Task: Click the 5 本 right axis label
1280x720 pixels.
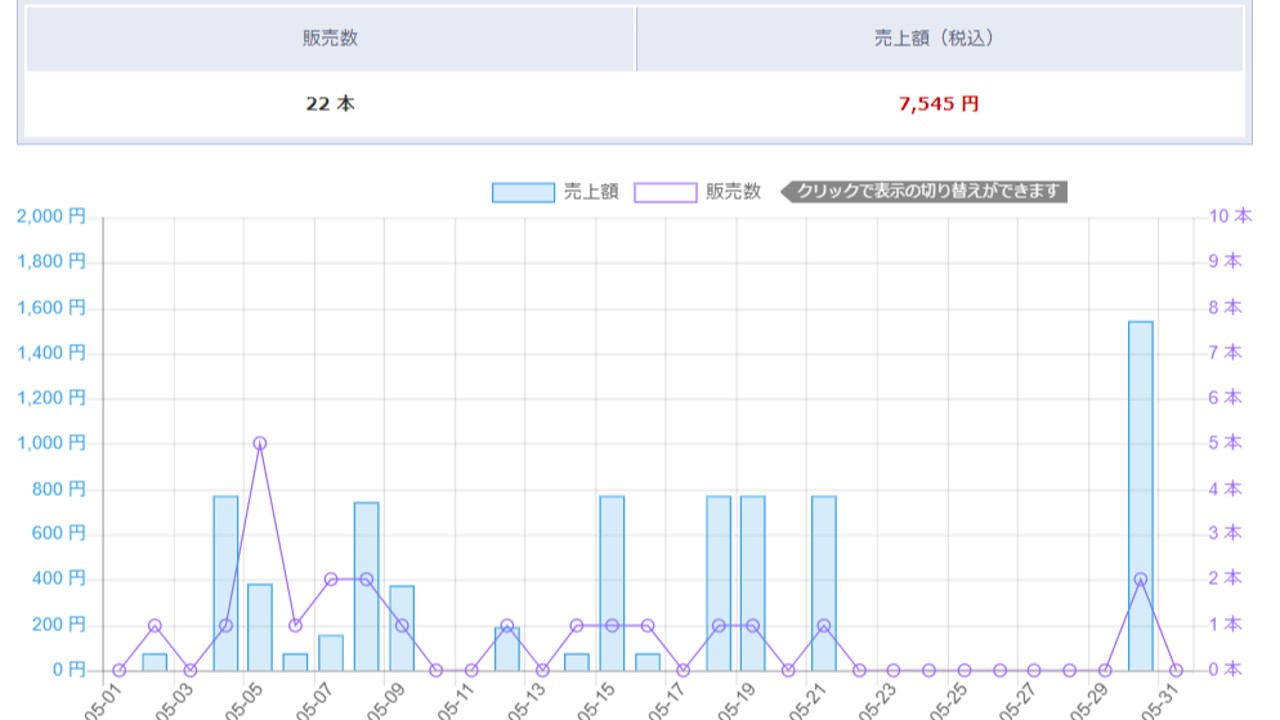Action: coord(1225,442)
